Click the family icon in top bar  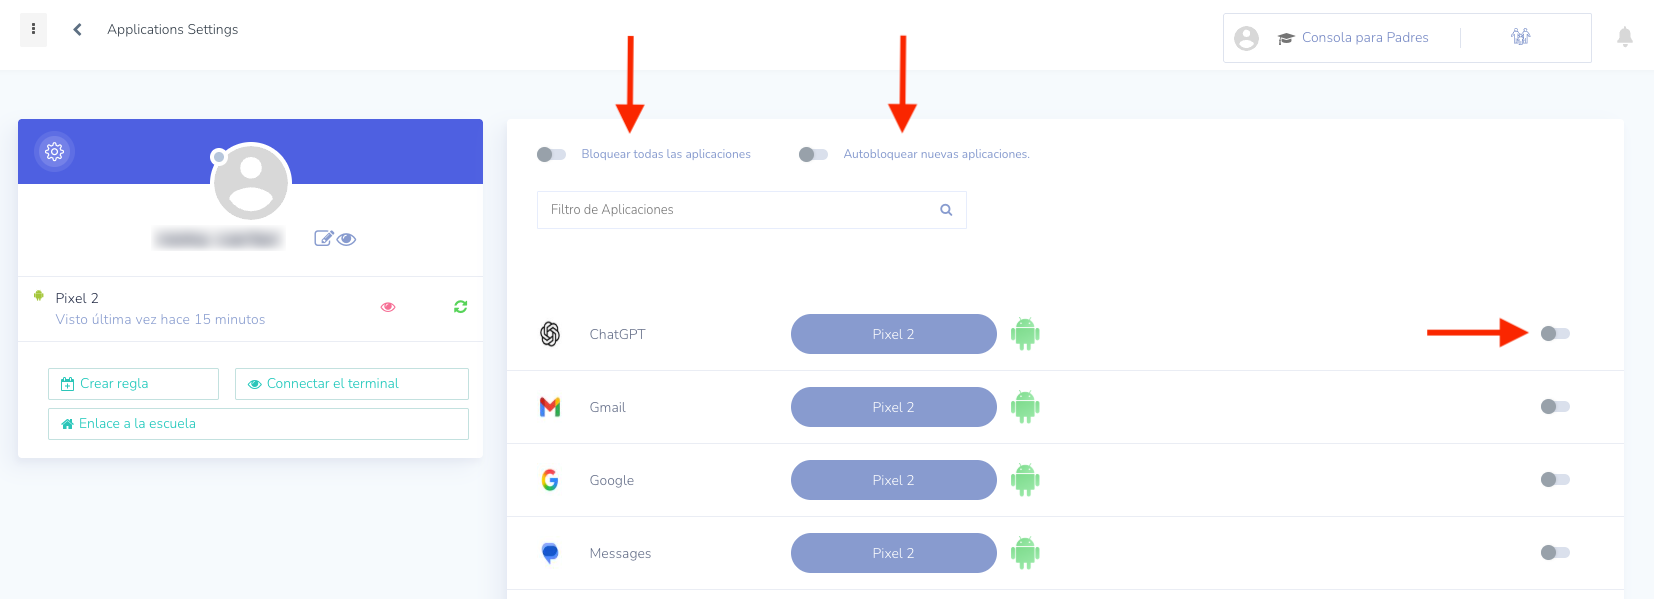point(1521,37)
